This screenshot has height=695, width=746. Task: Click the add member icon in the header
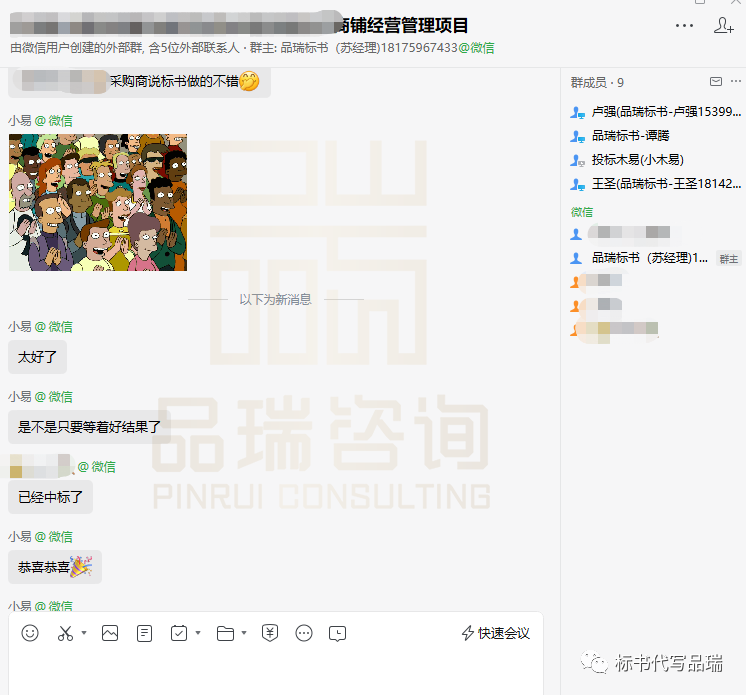(723, 25)
